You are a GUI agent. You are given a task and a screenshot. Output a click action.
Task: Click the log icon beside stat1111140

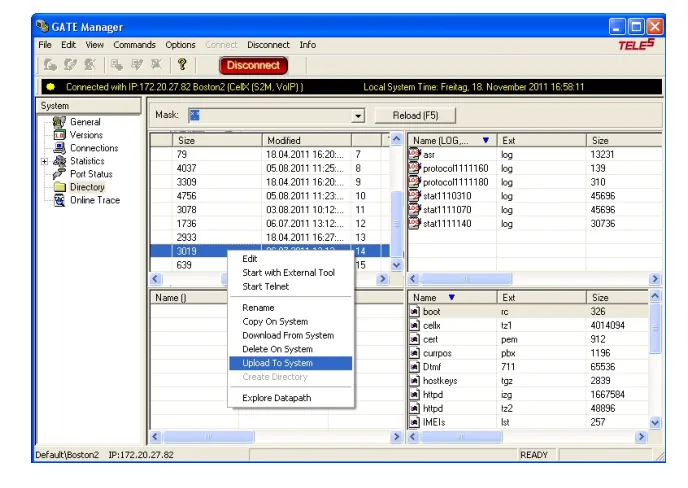click(x=415, y=223)
